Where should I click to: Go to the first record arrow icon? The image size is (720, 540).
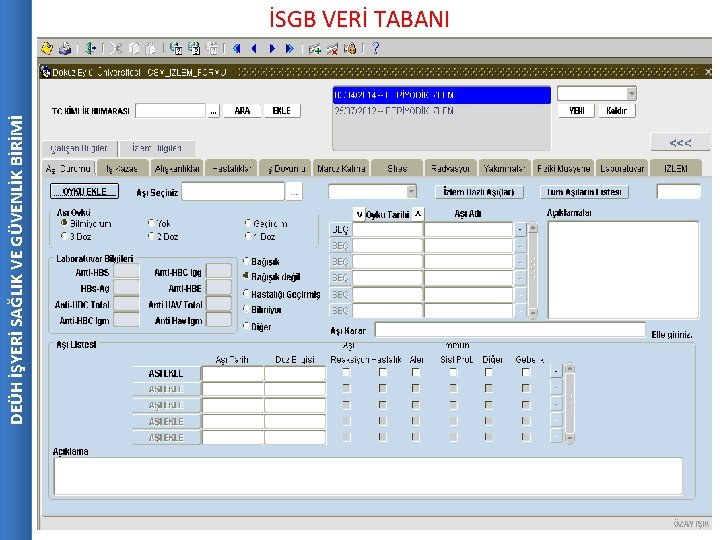tap(237, 48)
